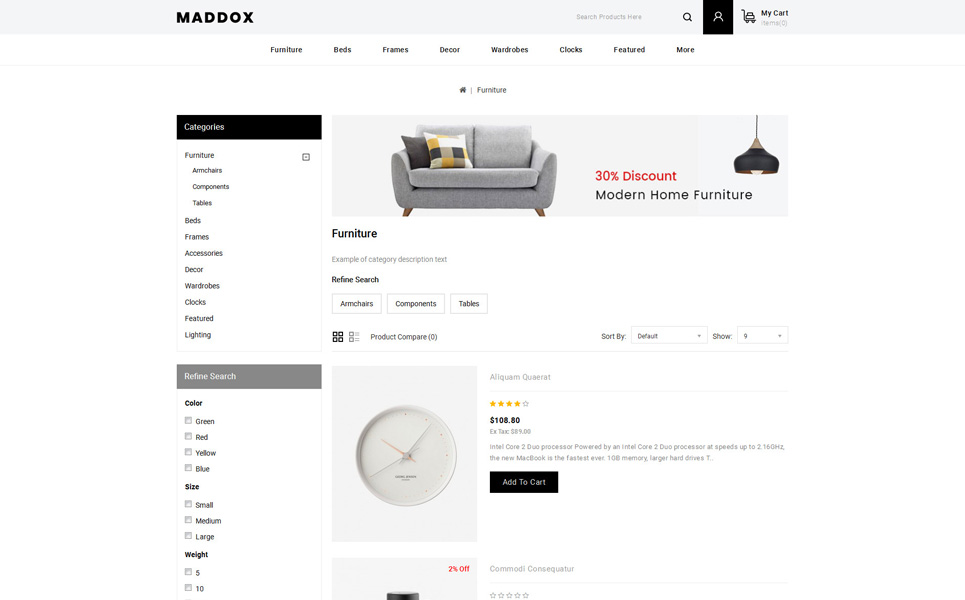Select the Armchairs refine button
The image size is (965, 600).
pyautogui.click(x=356, y=303)
